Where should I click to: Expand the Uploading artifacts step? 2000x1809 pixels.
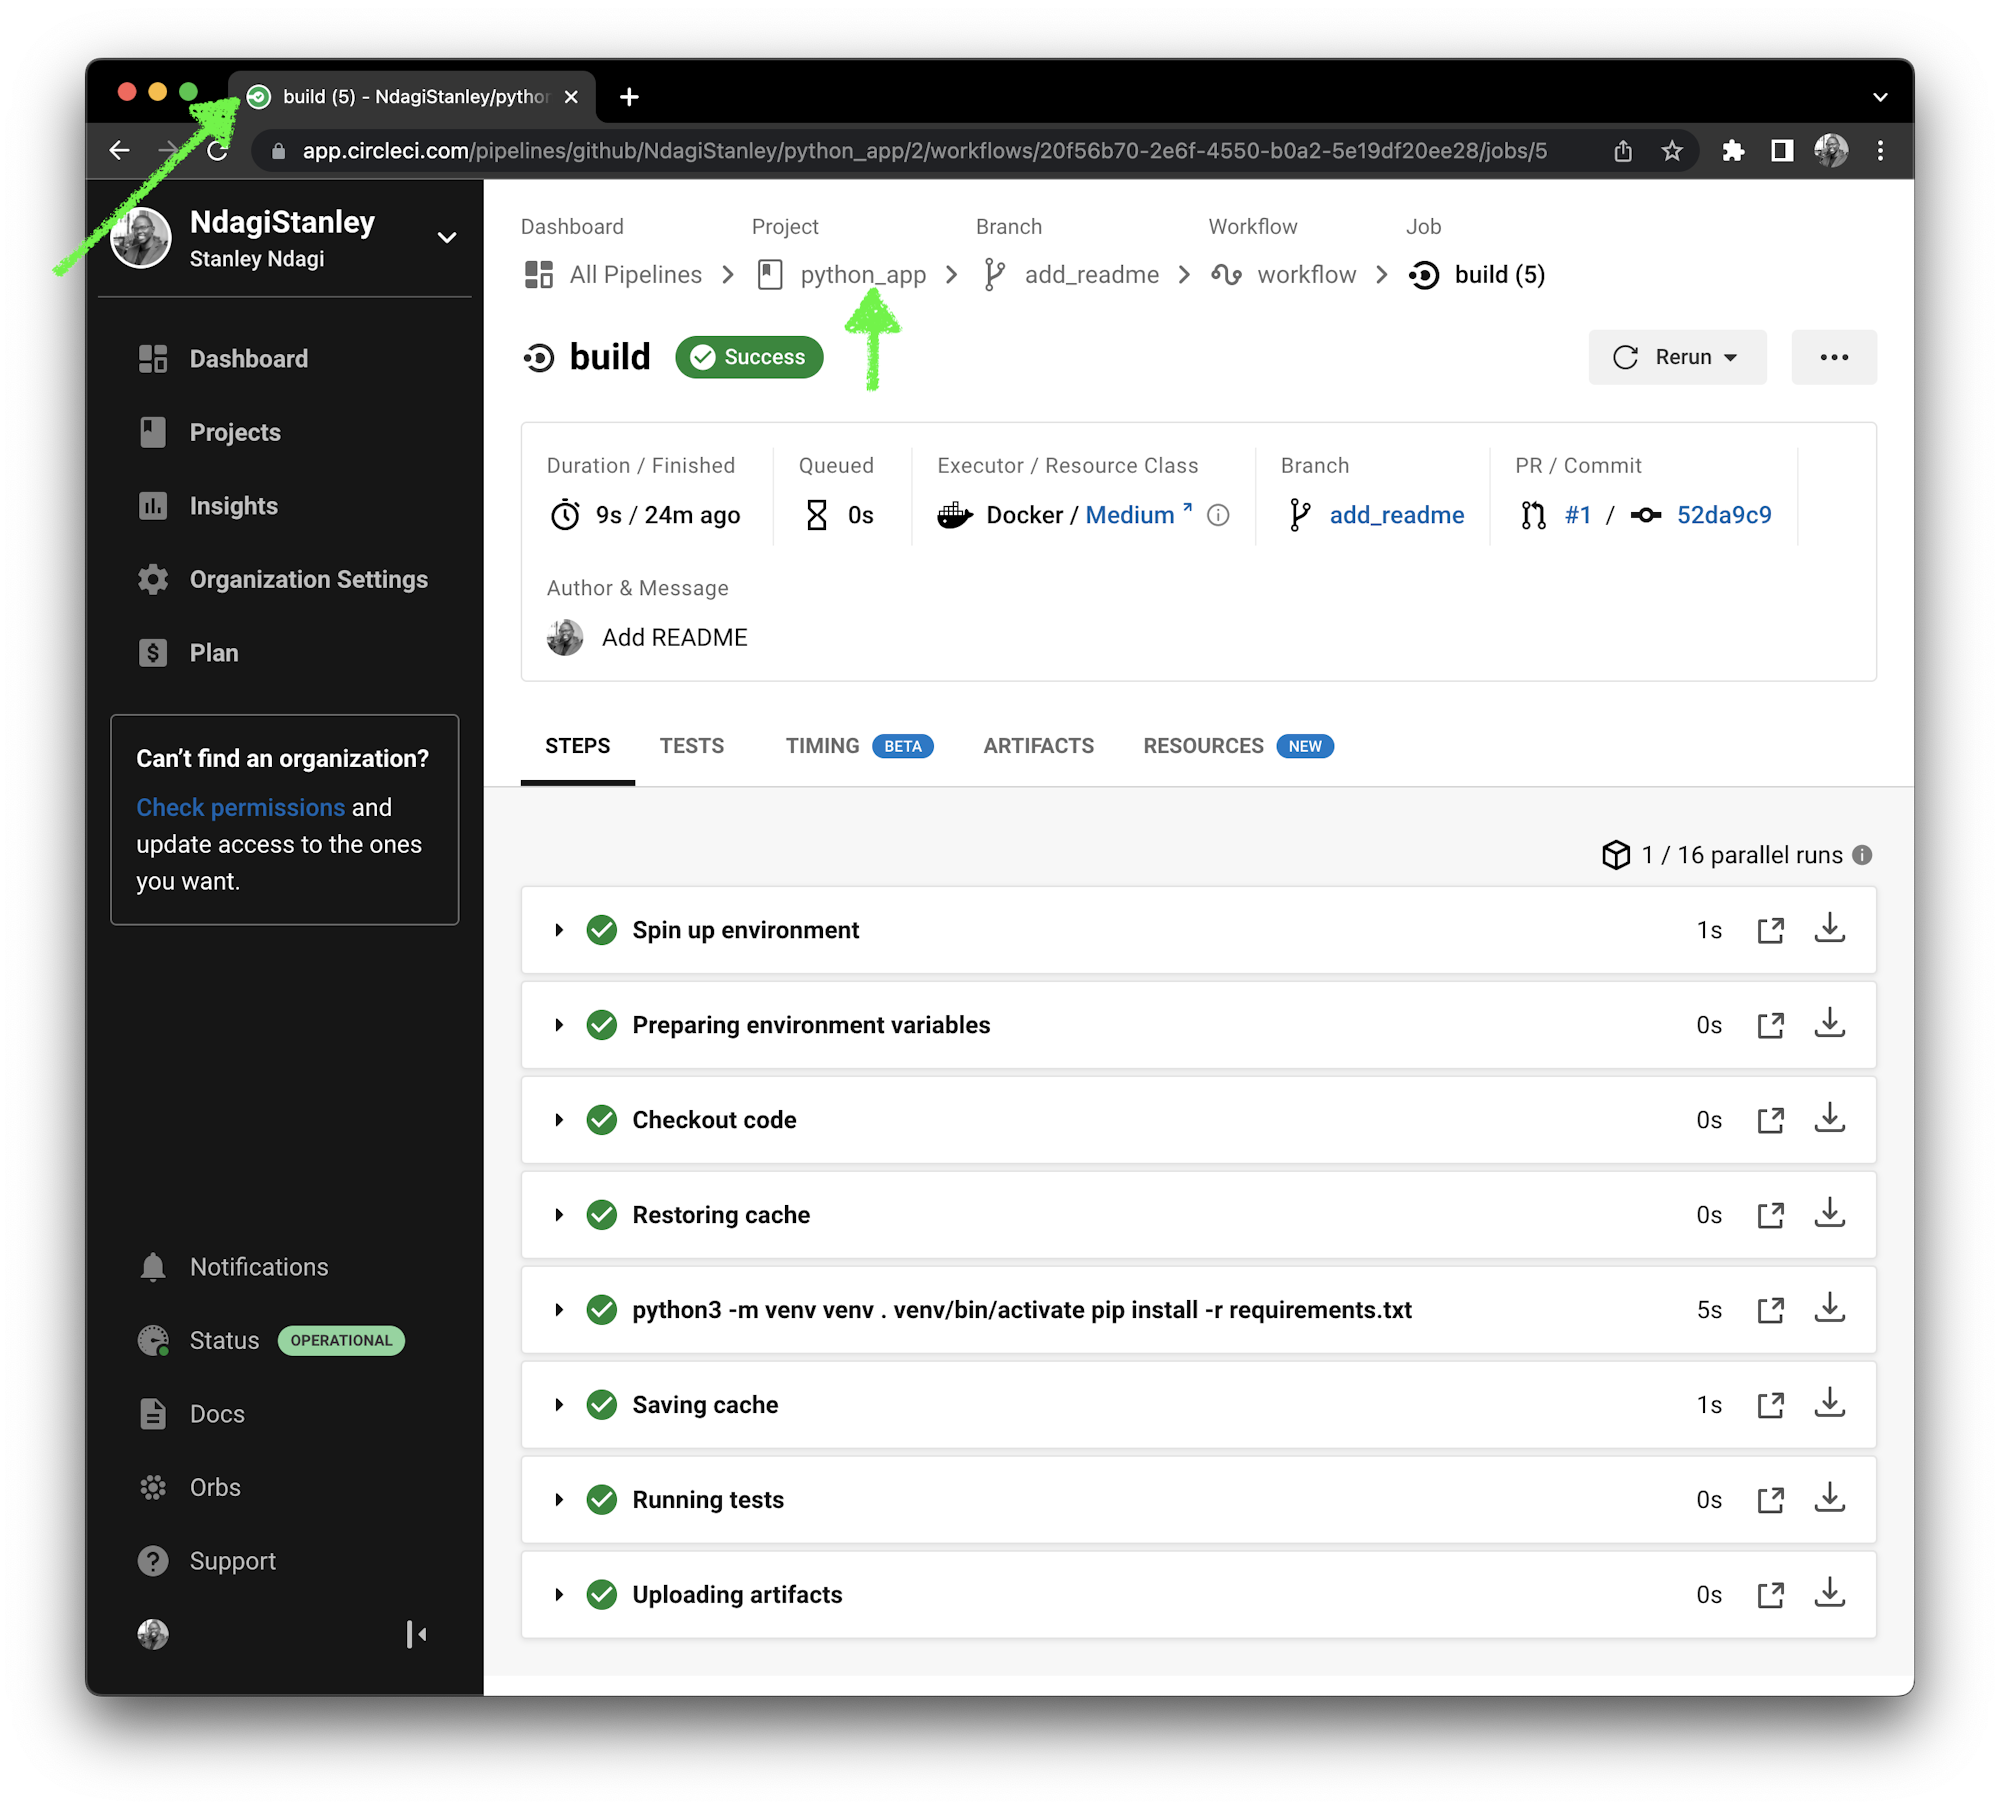tap(559, 1595)
